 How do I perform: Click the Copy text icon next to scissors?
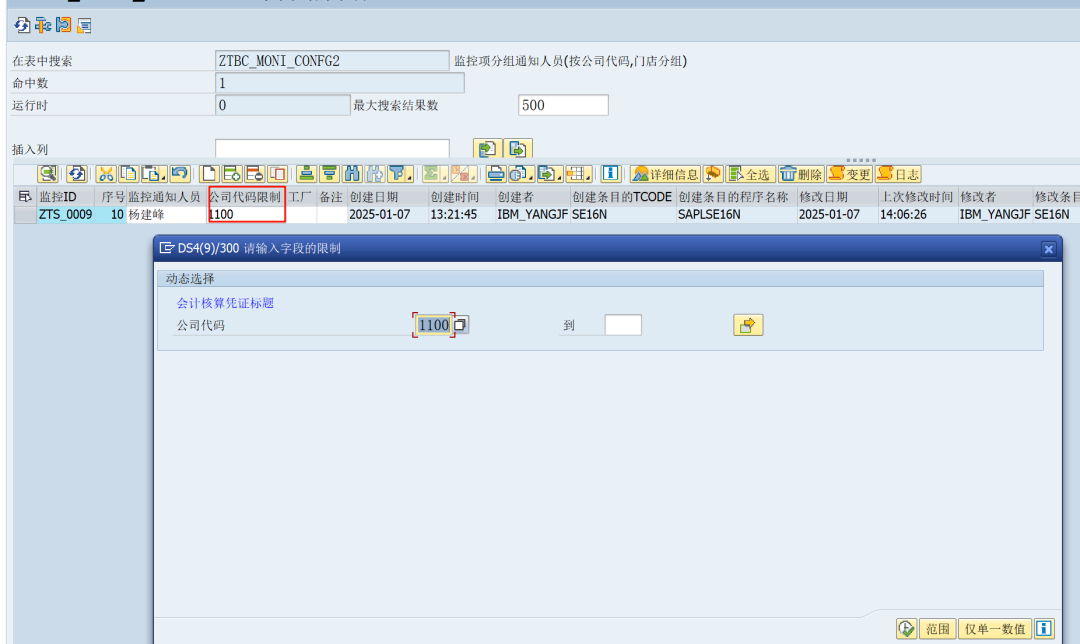click(x=128, y=174)
